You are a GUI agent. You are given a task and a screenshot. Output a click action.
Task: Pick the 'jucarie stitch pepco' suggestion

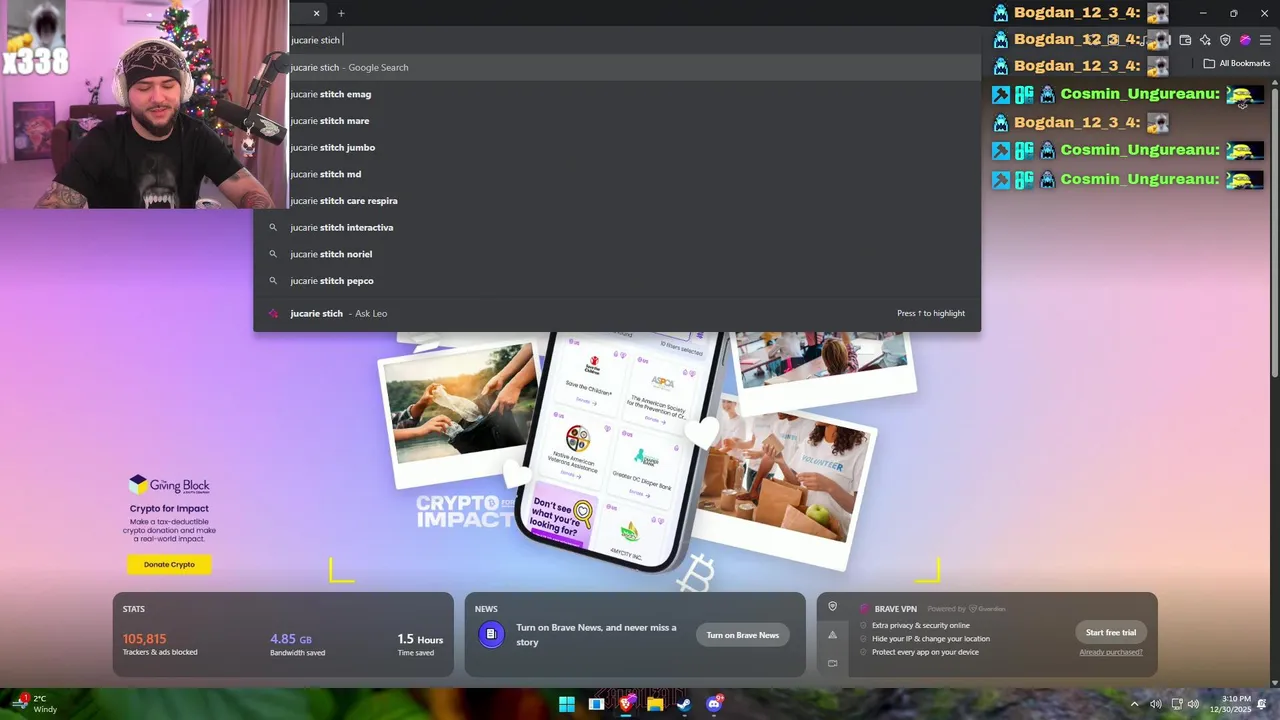click(x=617, y=281)
